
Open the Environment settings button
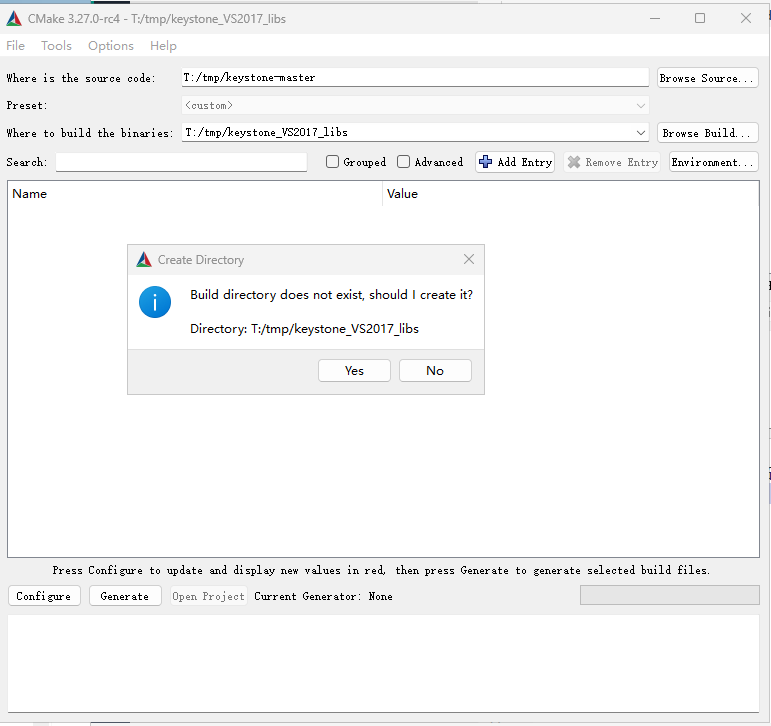point(713,162)
